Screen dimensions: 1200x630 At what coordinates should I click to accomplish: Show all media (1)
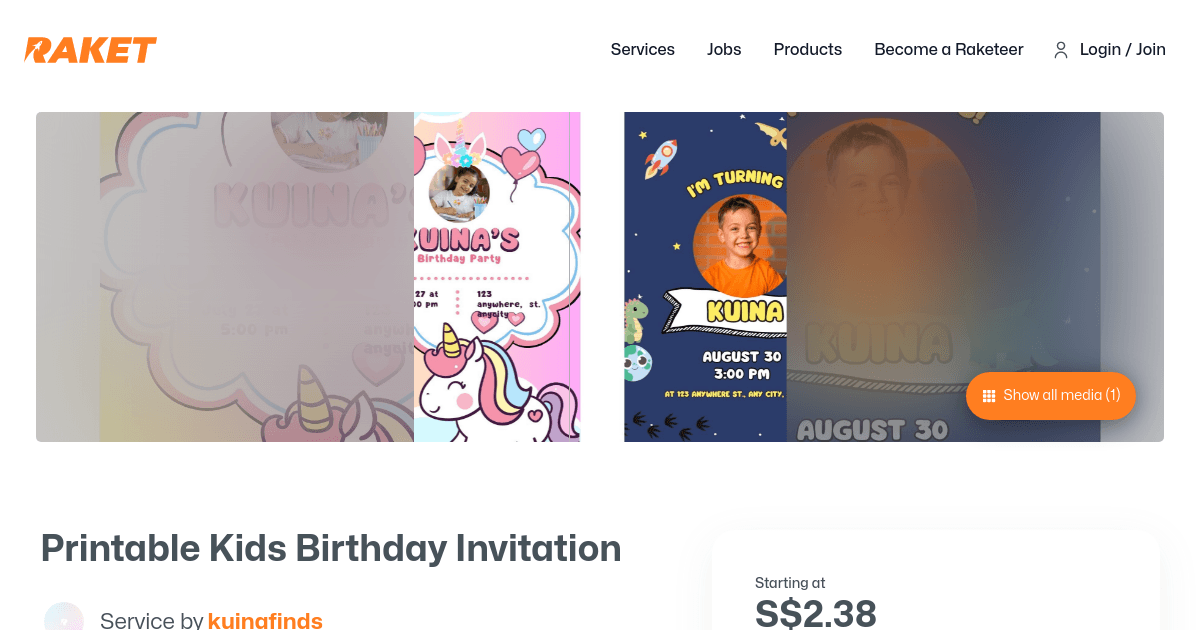tap(1051, 396)
